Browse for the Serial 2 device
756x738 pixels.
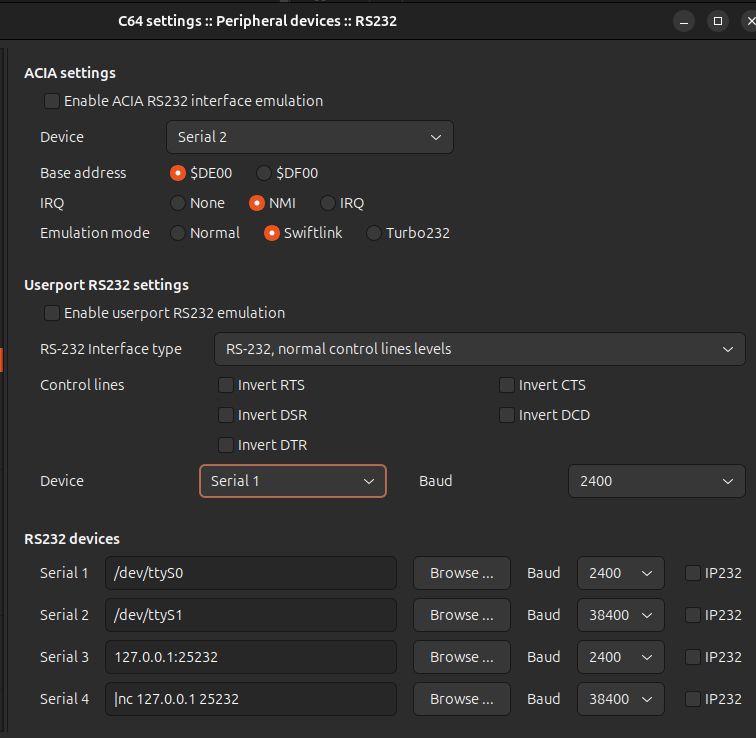[x=461, y=615]
